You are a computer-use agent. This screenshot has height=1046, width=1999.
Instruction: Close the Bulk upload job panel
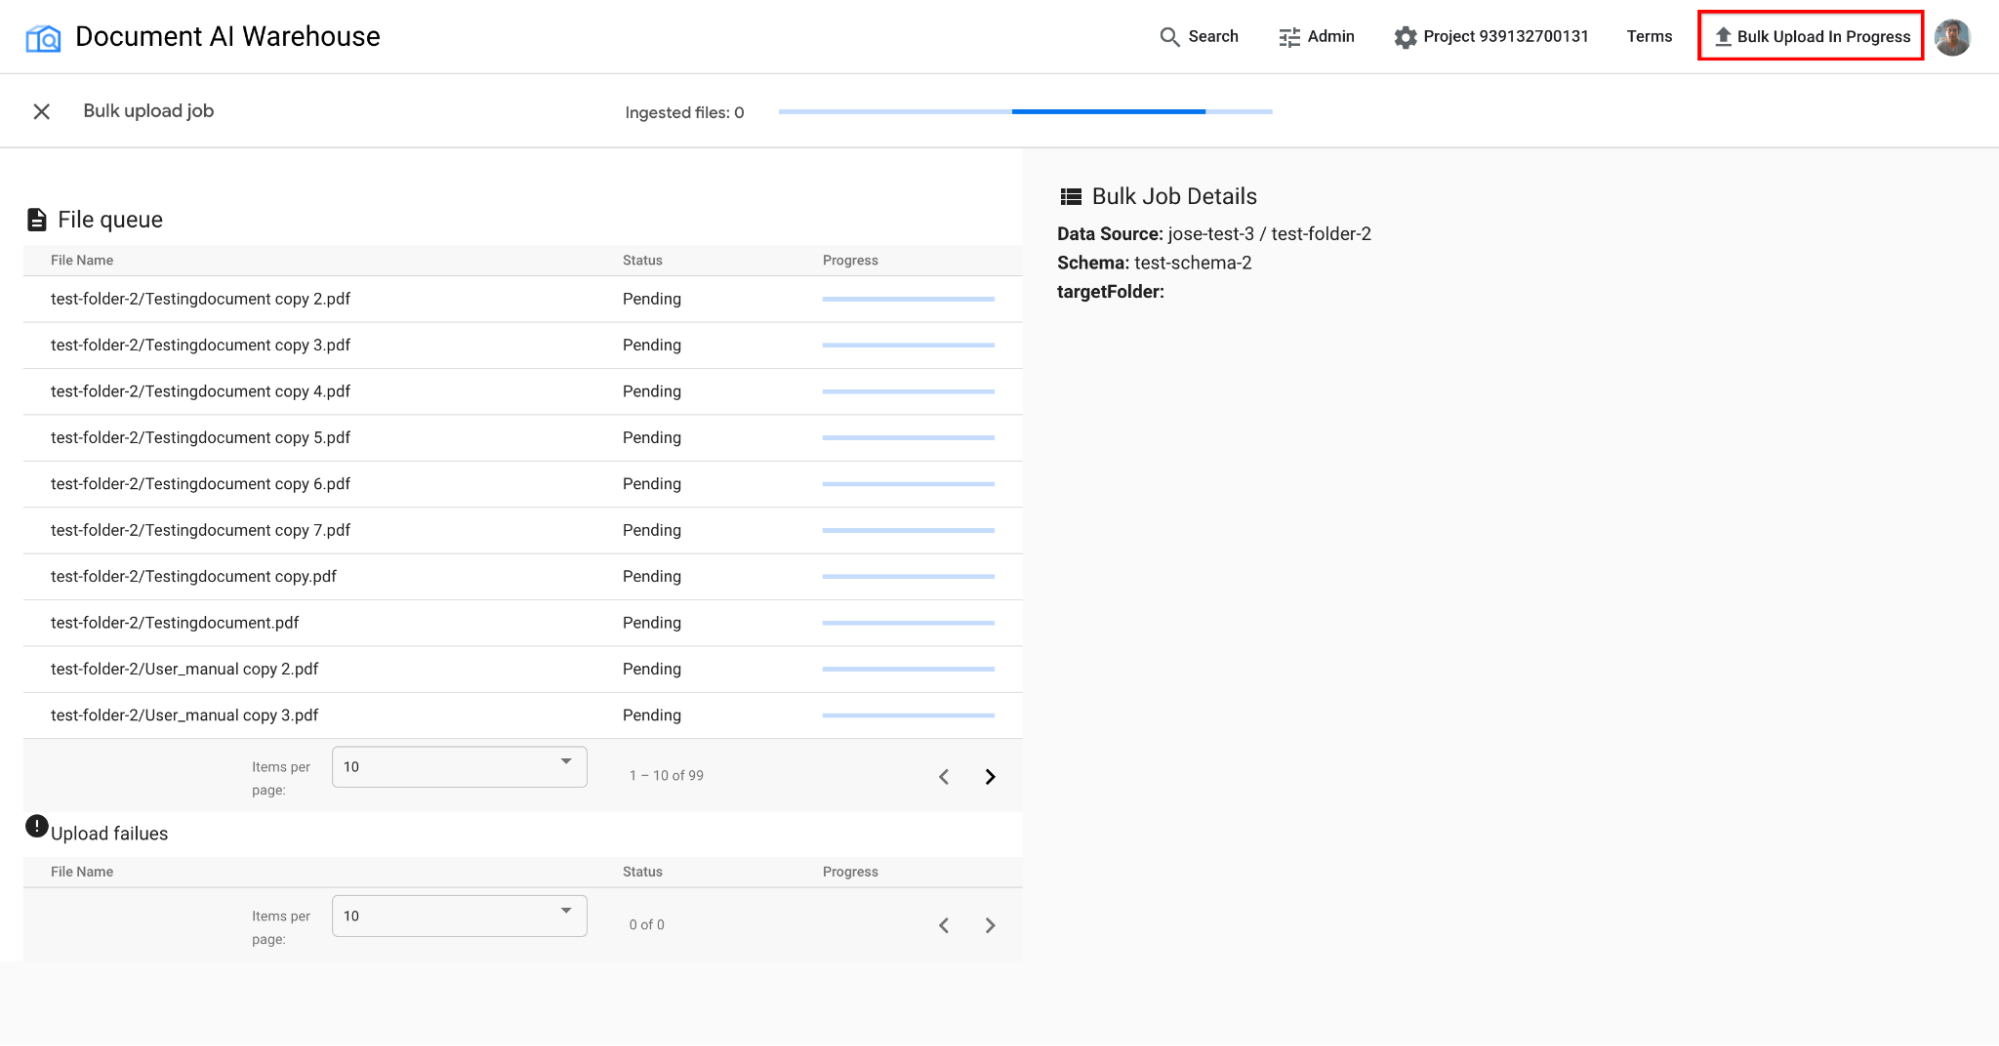point(41,111)
